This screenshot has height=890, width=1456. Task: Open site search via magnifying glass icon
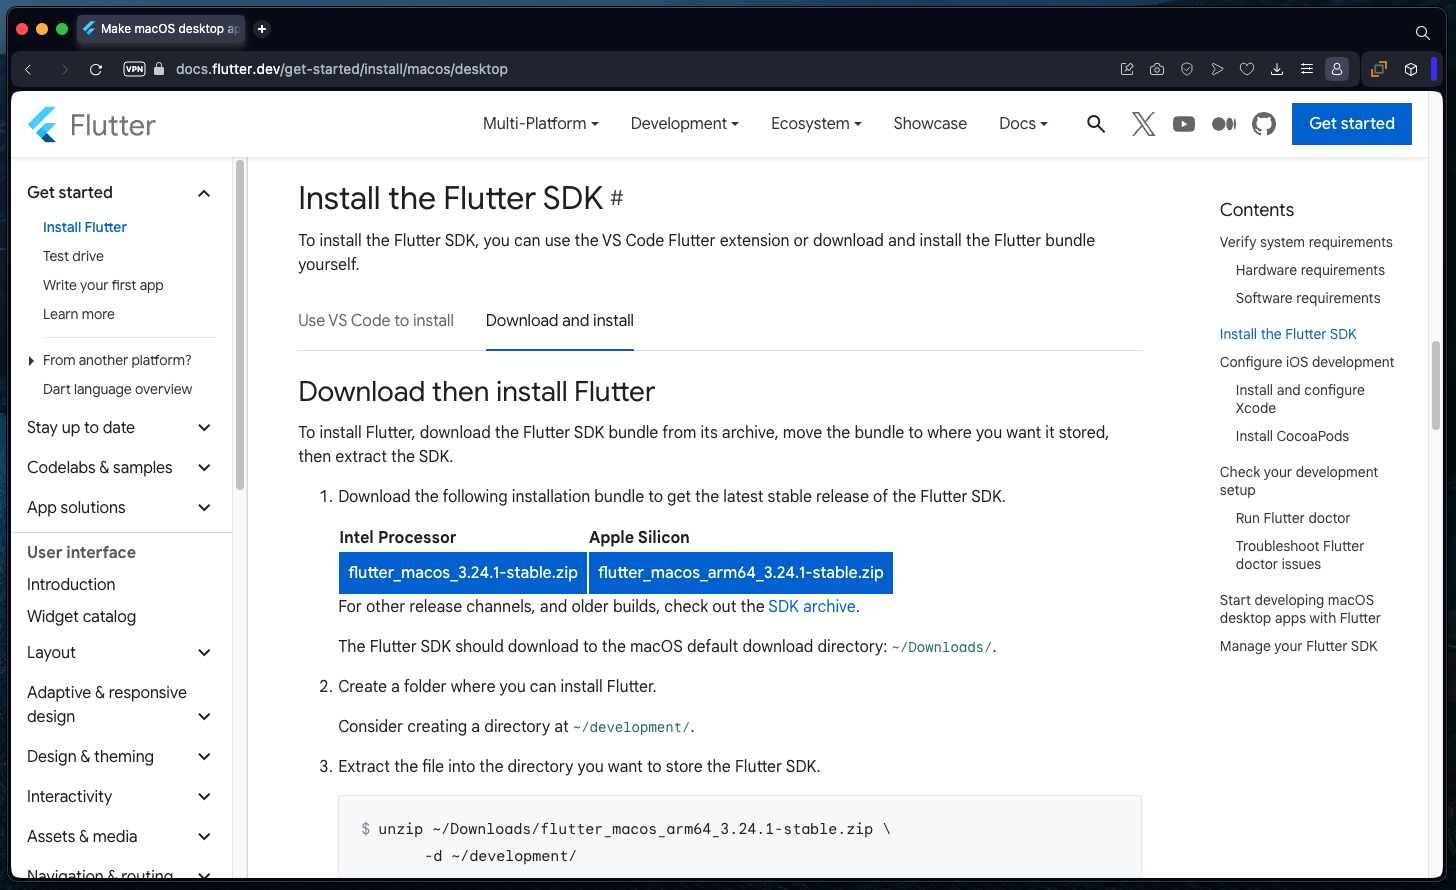[x=1096, y=124]
